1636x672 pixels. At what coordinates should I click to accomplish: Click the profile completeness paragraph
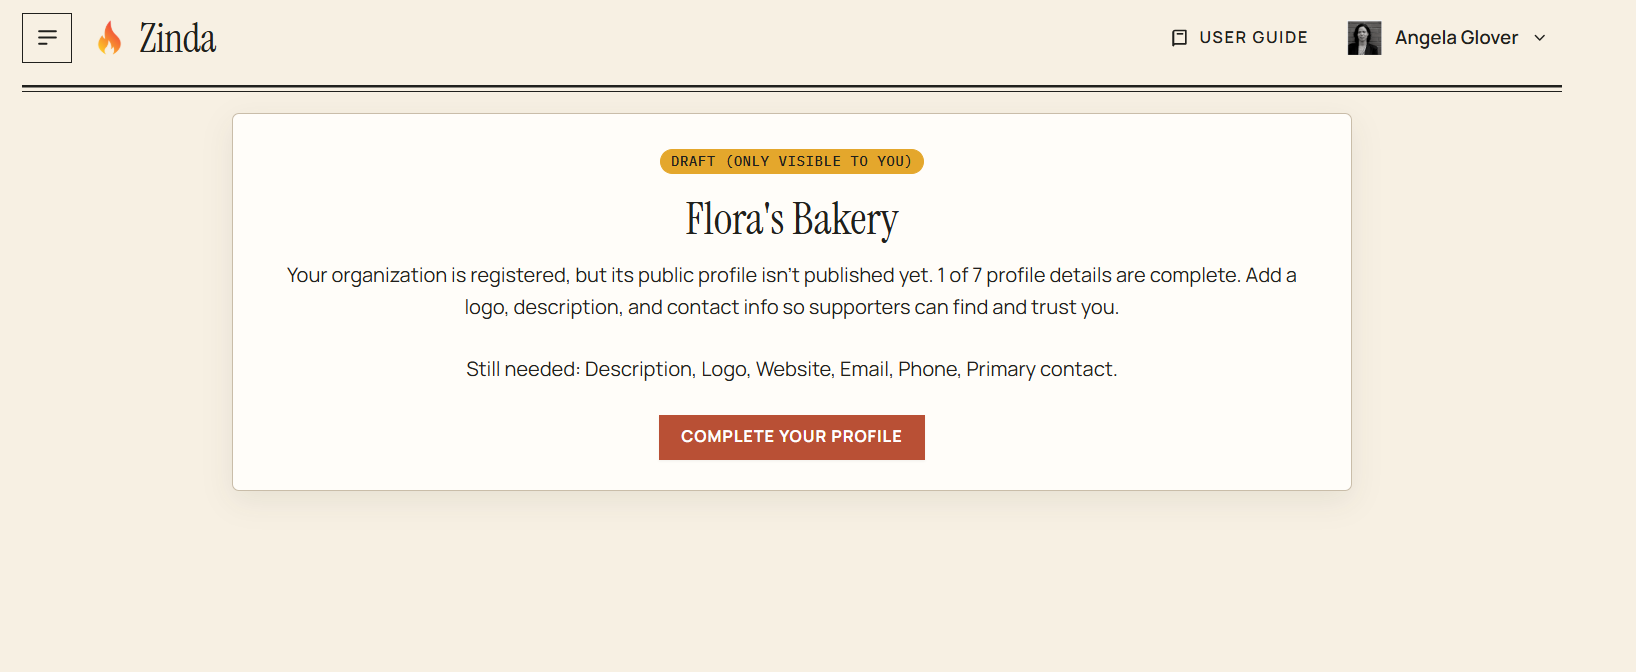[x=792, y=291]
